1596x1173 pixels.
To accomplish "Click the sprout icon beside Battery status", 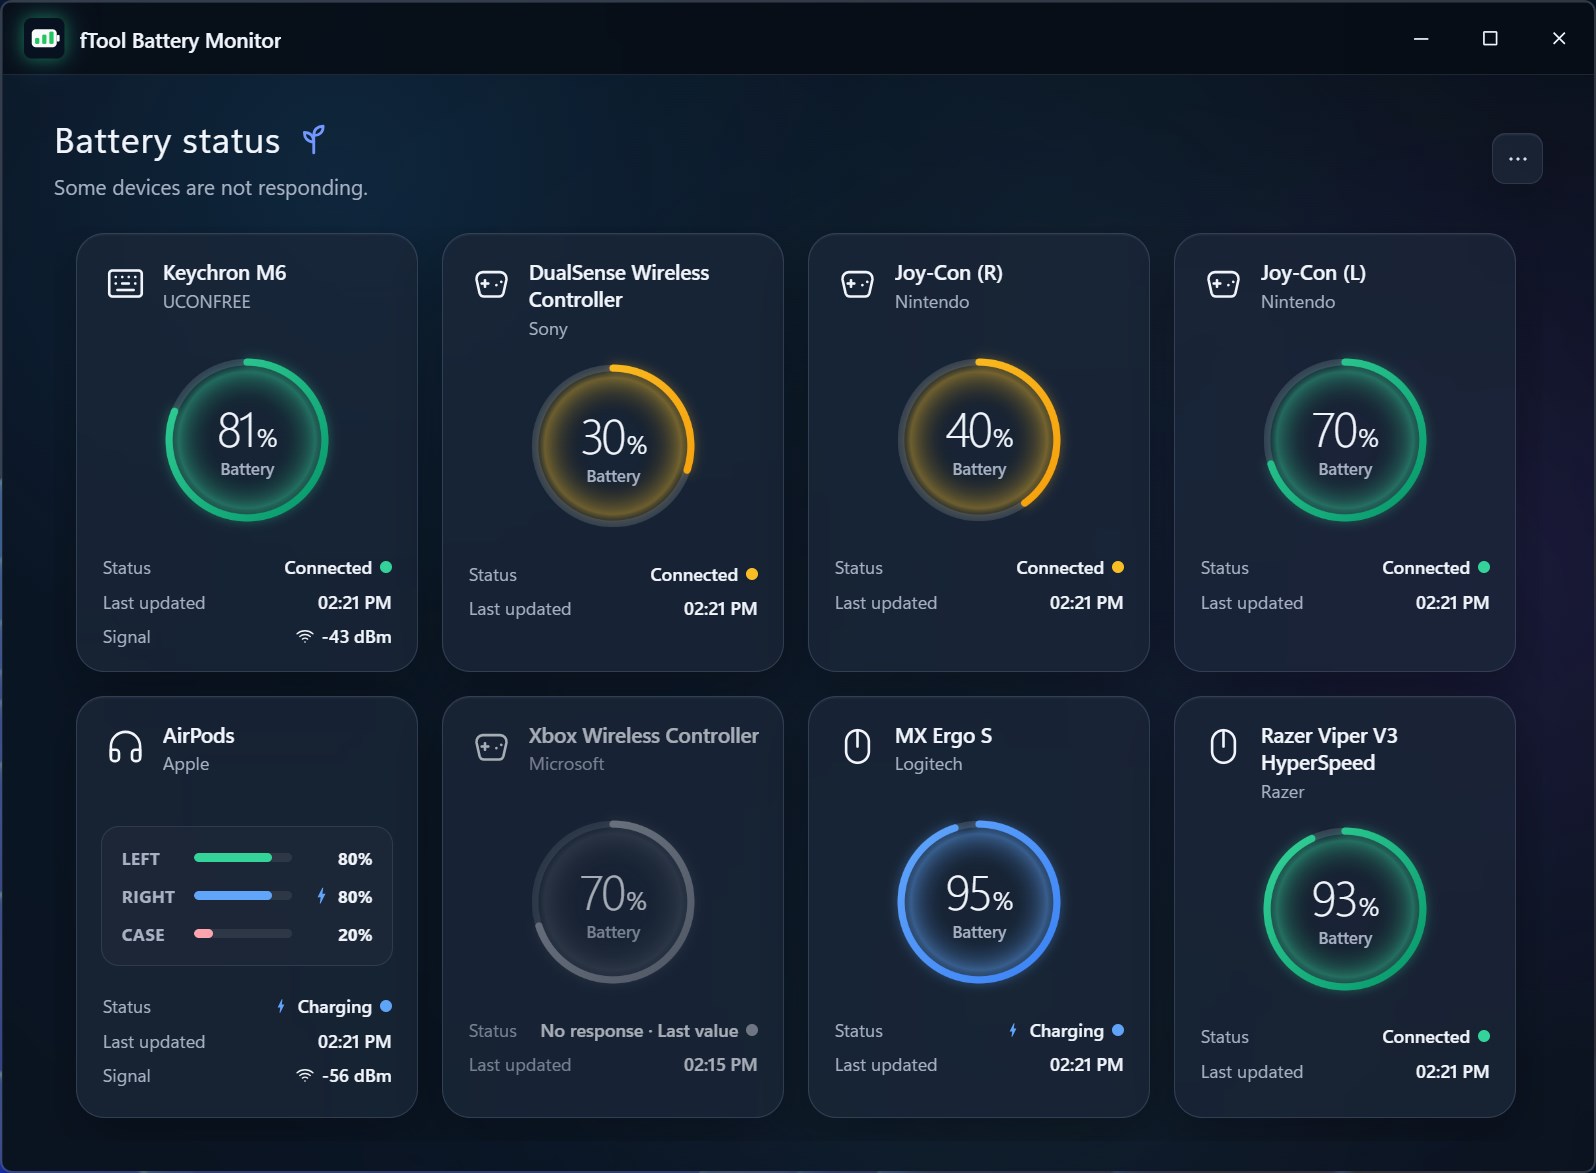I will pyautogui.click(x=314, y=139).
